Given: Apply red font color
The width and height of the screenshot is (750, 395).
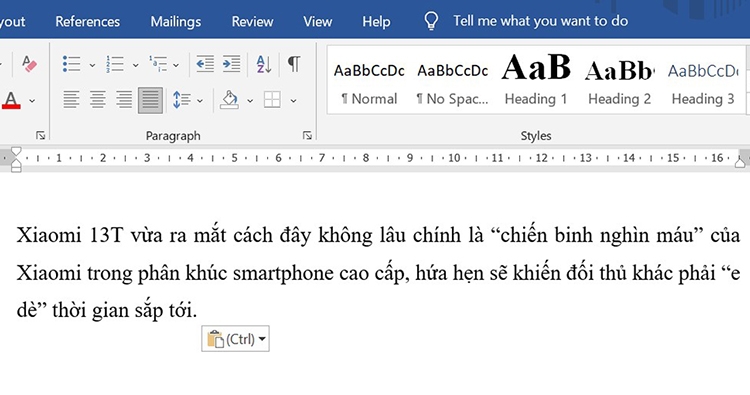Looking at the screenshot, I should (x=11, y=100).
